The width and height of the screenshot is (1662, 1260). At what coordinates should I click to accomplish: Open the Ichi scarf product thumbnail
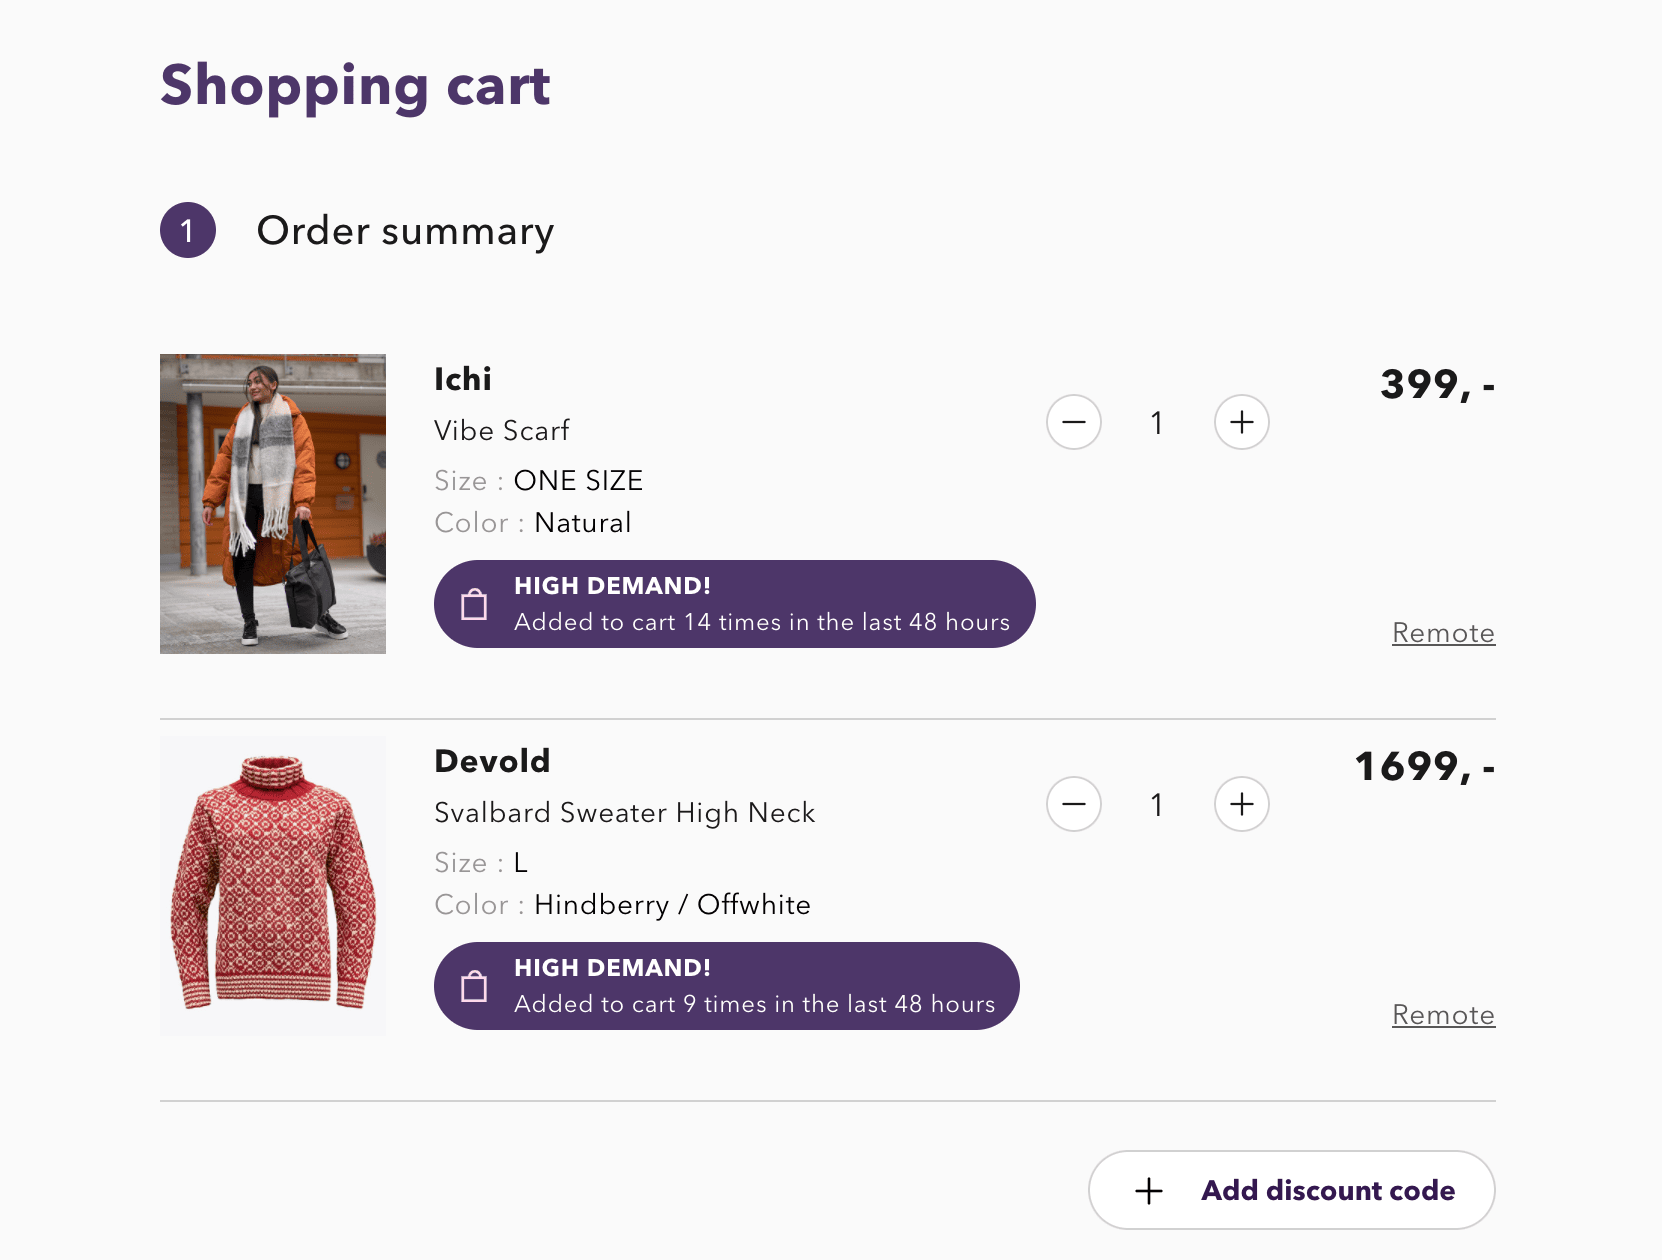coord(273,504)
